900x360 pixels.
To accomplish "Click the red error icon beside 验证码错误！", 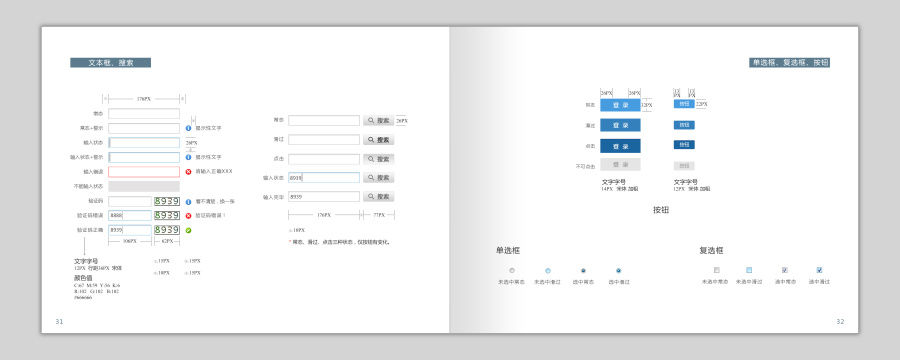I will [188, 216].
